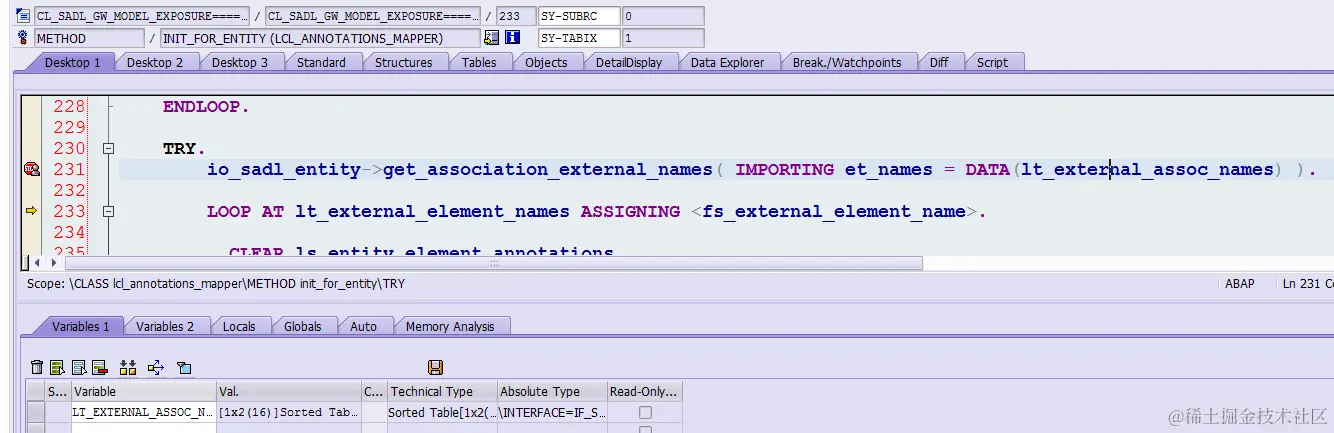Click the blue cube icon in variables toolbar
This screenshot has height=433, width=1334.
184,368
